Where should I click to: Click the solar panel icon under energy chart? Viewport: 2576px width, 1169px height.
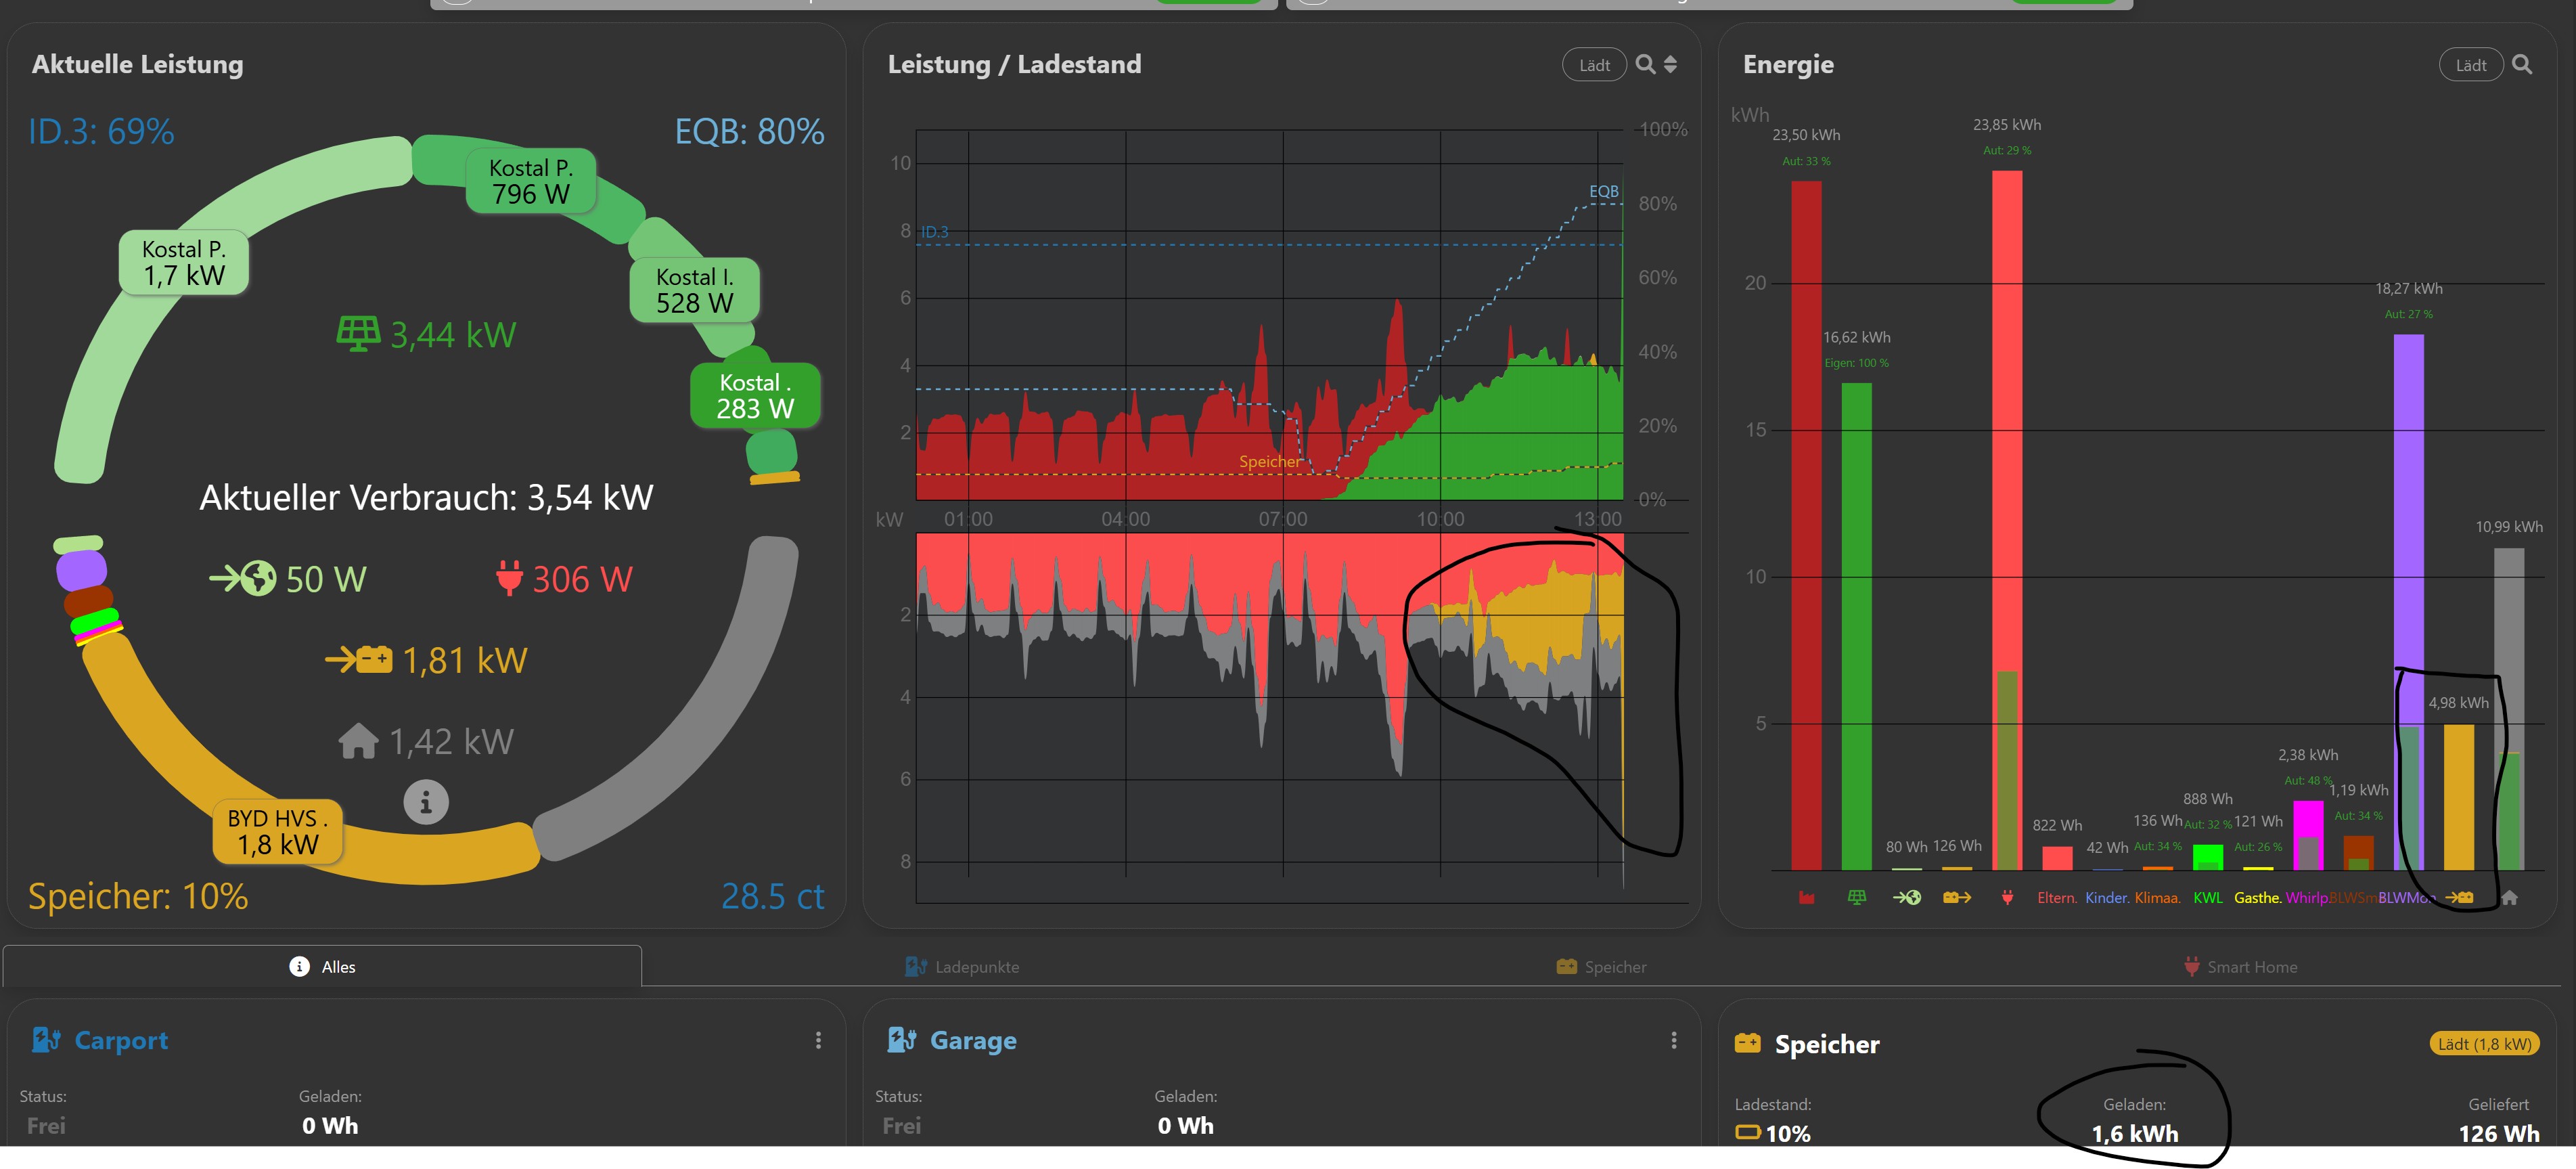click(1856, 897)
